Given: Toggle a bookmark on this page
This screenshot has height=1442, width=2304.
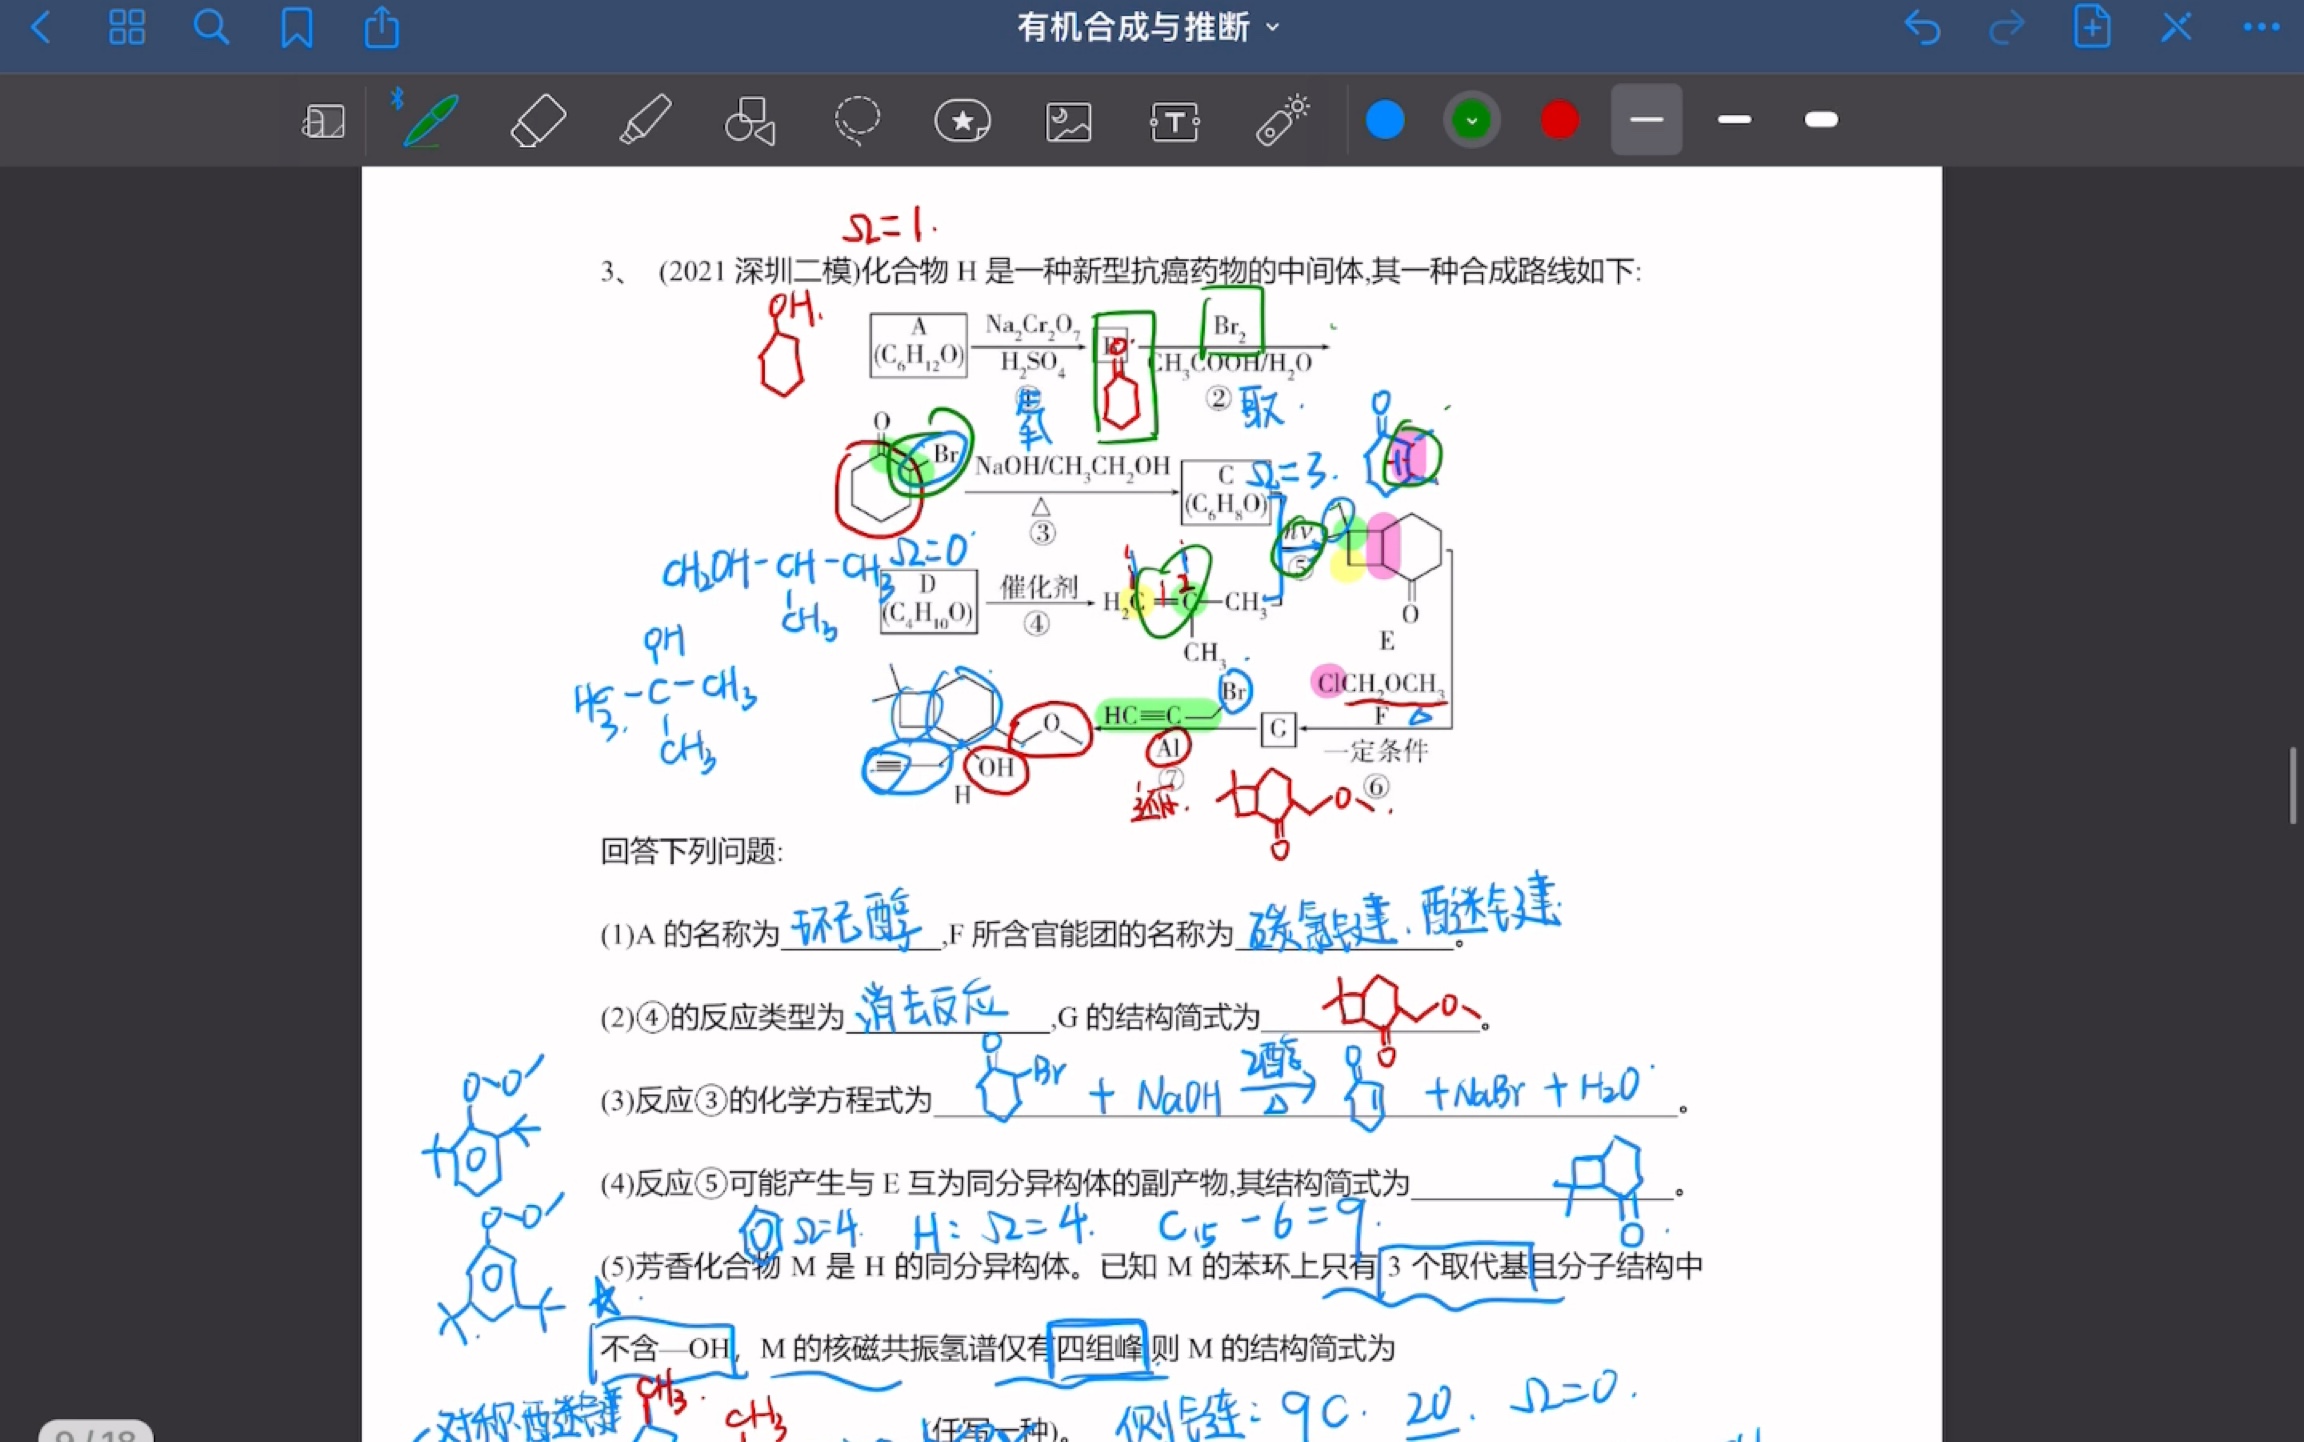Looking at the screenshot, I should tap(296, 27).
